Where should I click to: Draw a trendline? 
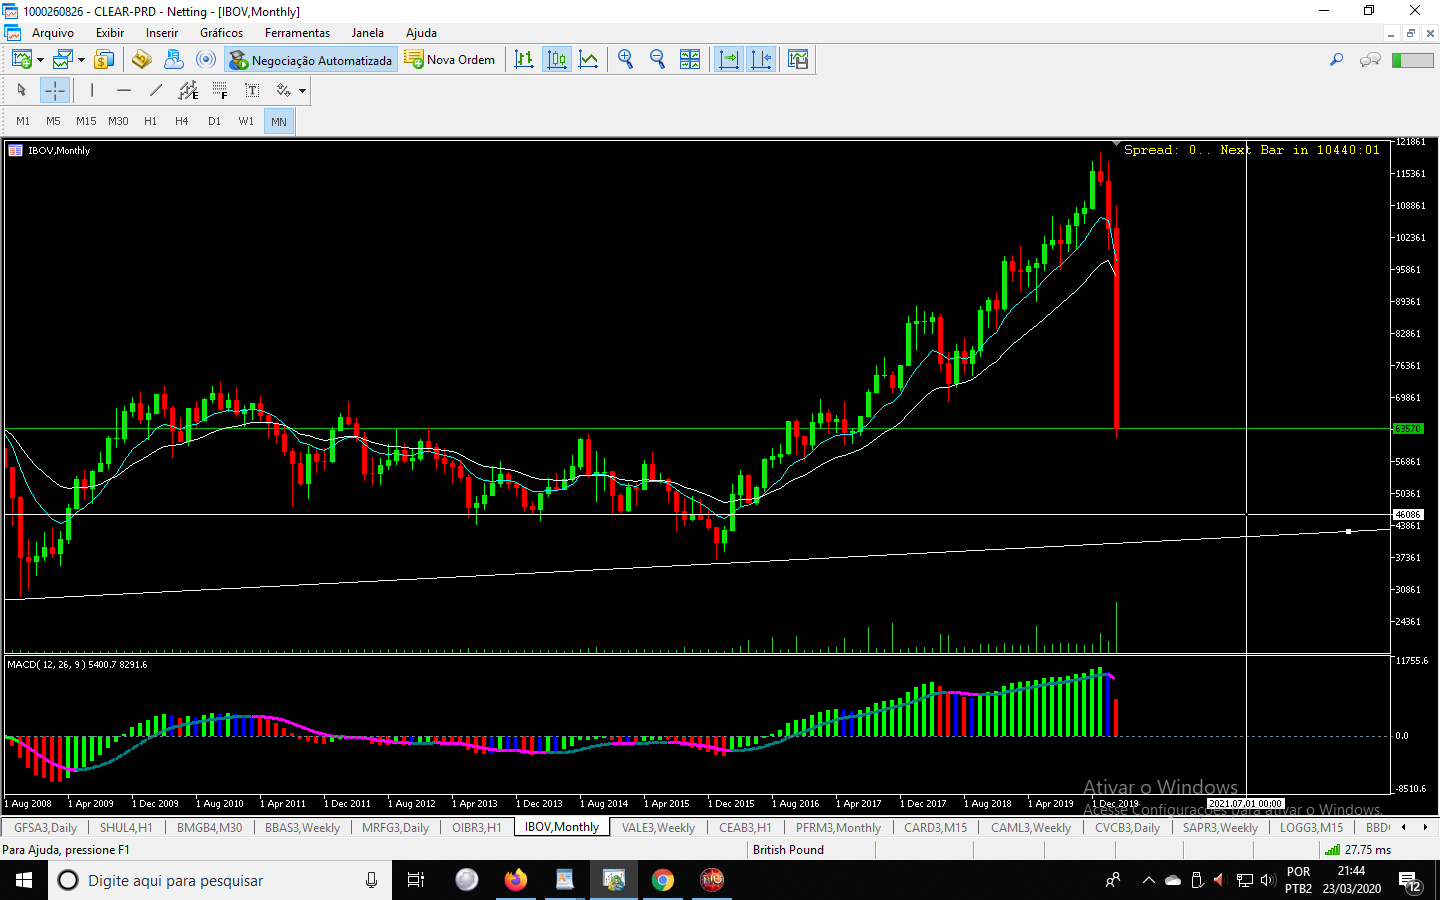[156, 91]
